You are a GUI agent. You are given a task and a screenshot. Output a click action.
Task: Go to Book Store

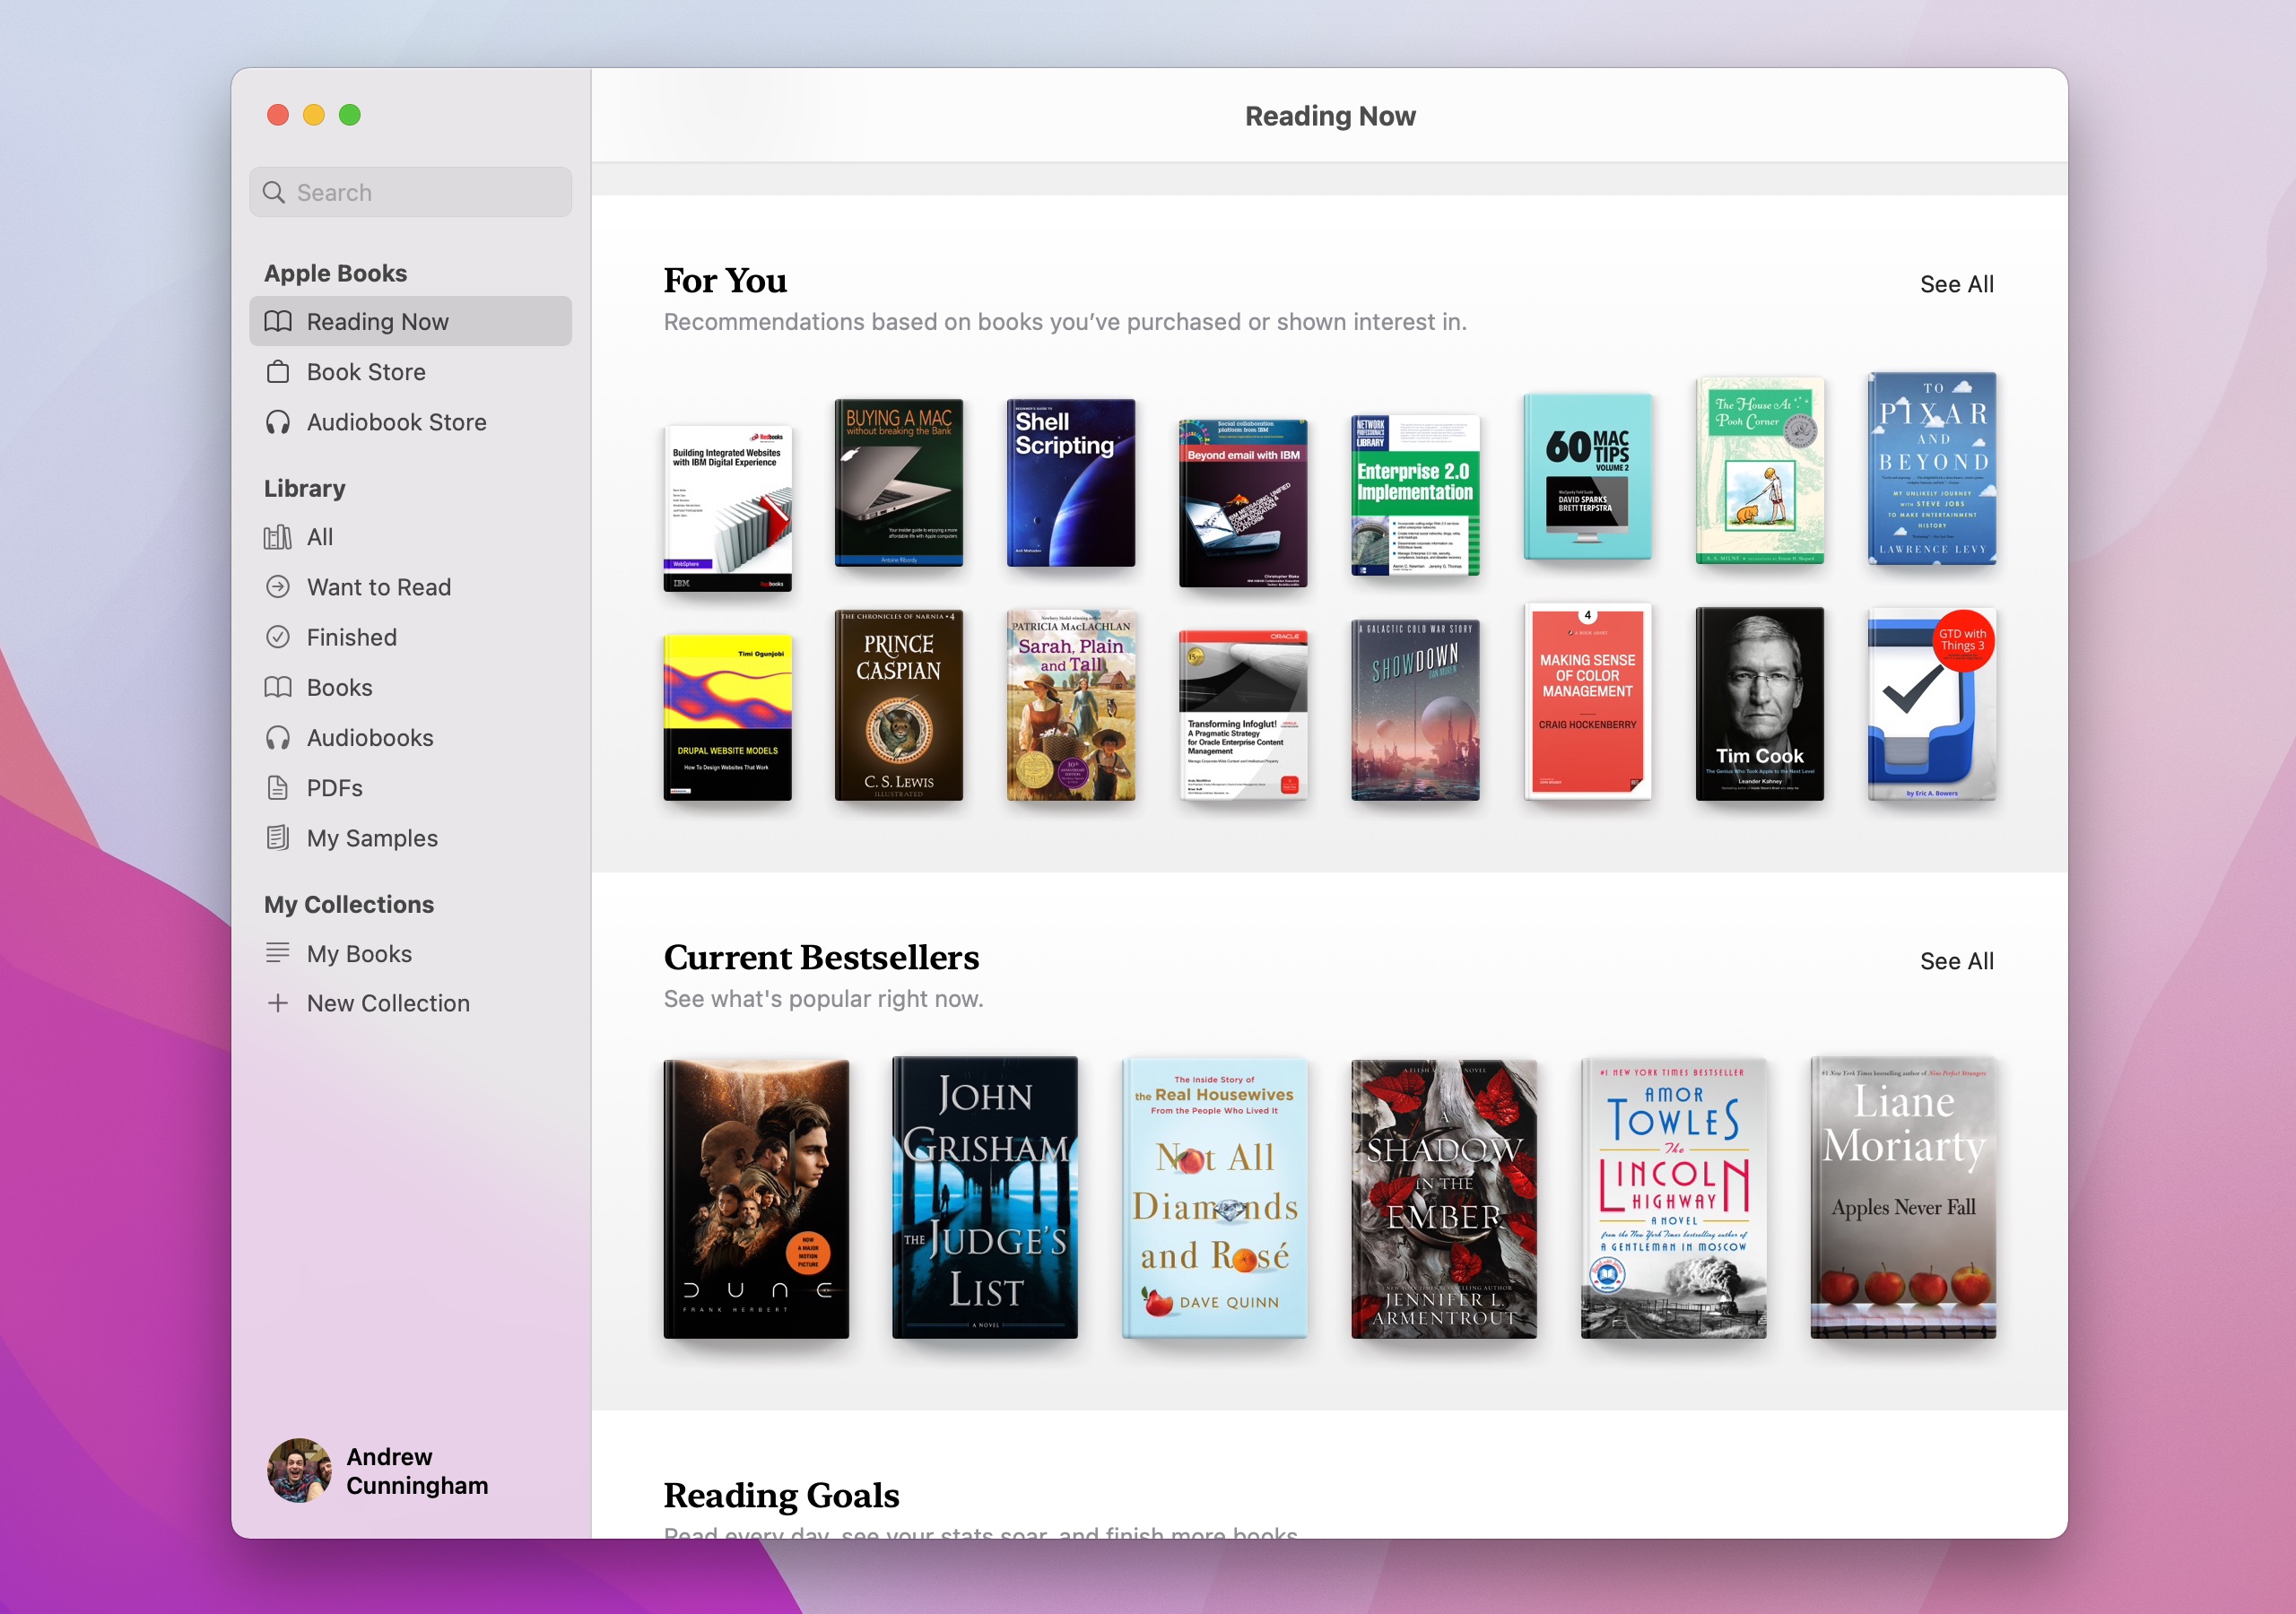tap(410, 372)
